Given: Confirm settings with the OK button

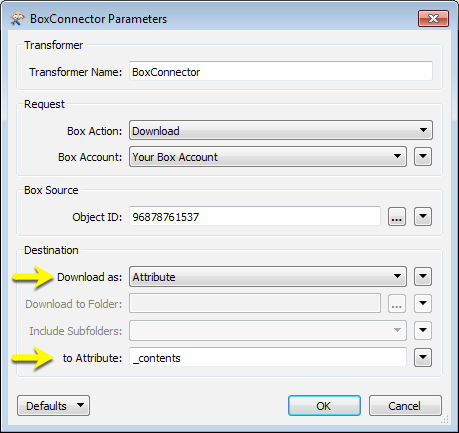Looking at the screenshot, I should coord(324,406).
